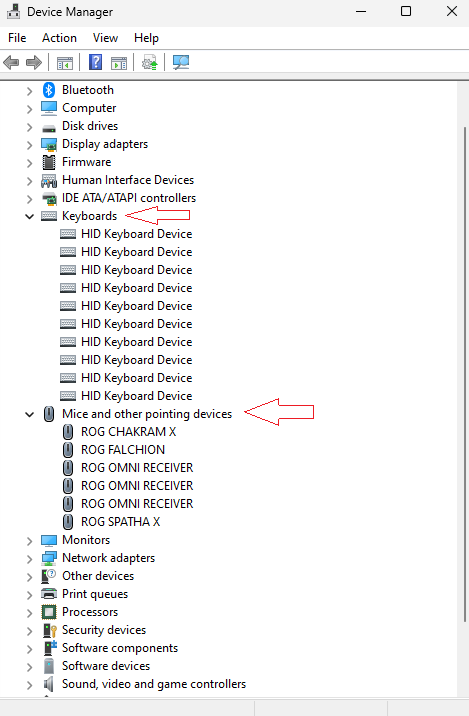
Task: Collapse the Keyboards category chevron
Action: click(30, 216)
